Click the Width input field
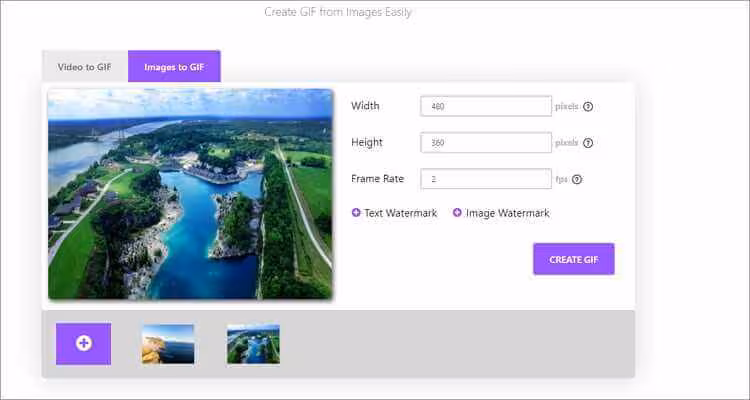The height and width of the screenshot is (400, 750). coord(486,106)
